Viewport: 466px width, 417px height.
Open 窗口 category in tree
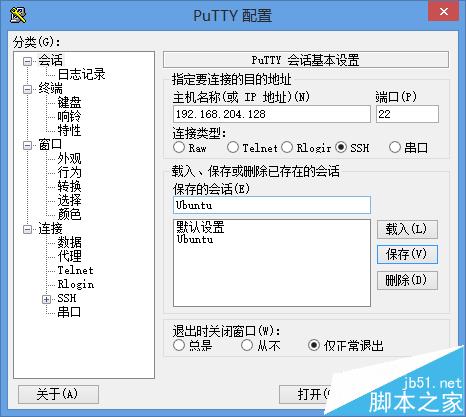(50, 144)
